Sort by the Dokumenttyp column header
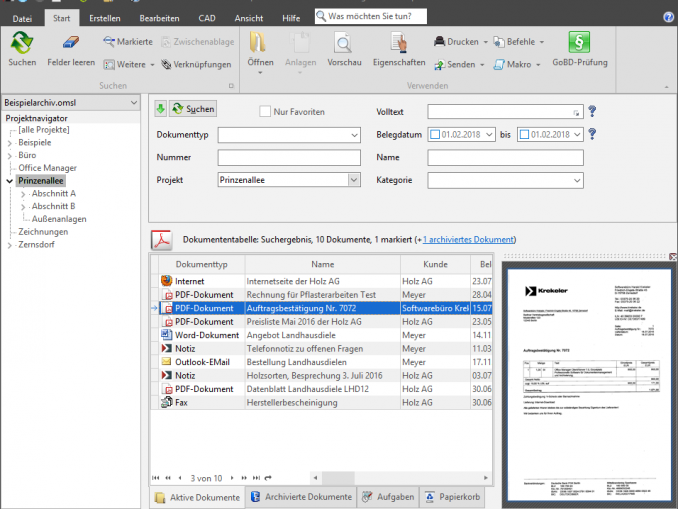The image size is (678, 509). pyautogui.click(x=201, y=264)
